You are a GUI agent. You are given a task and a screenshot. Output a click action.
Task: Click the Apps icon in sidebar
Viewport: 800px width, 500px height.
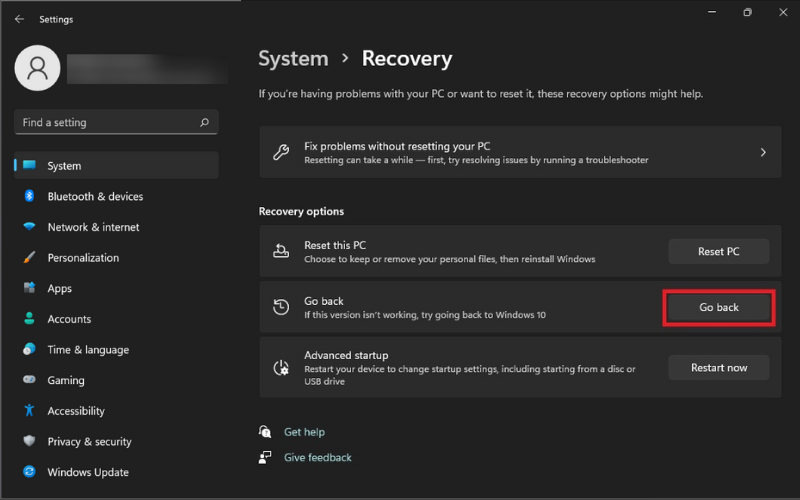[x=29, y=288]
